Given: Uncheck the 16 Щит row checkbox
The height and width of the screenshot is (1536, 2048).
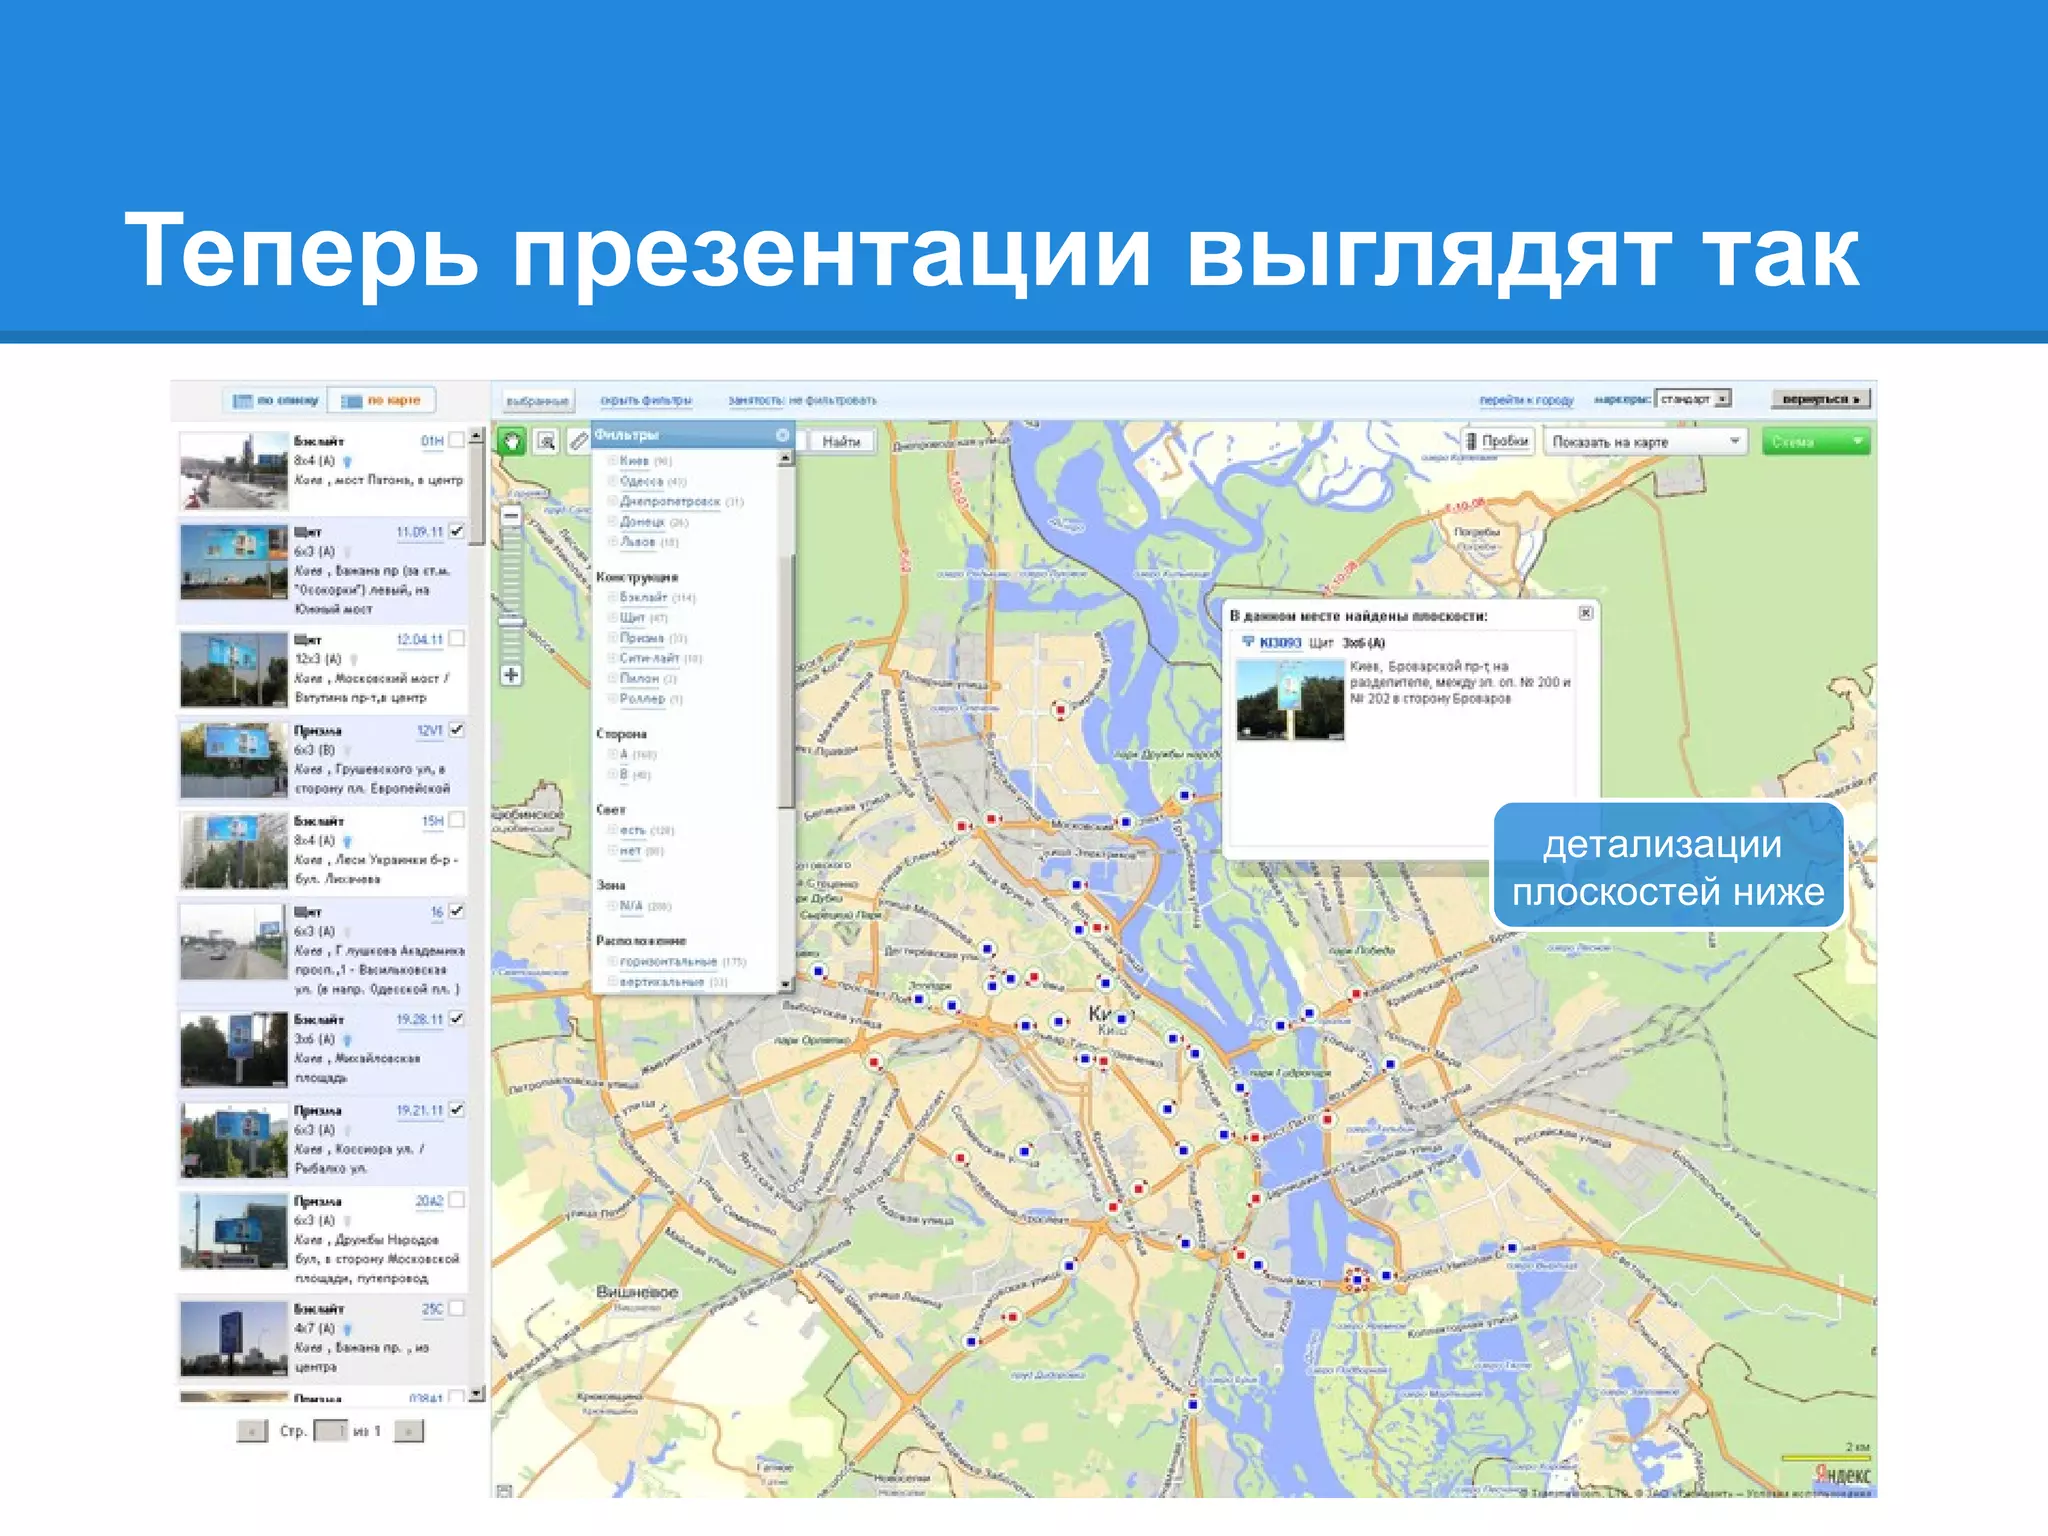Looking at the screenshot, I should [x=456, y=911].
